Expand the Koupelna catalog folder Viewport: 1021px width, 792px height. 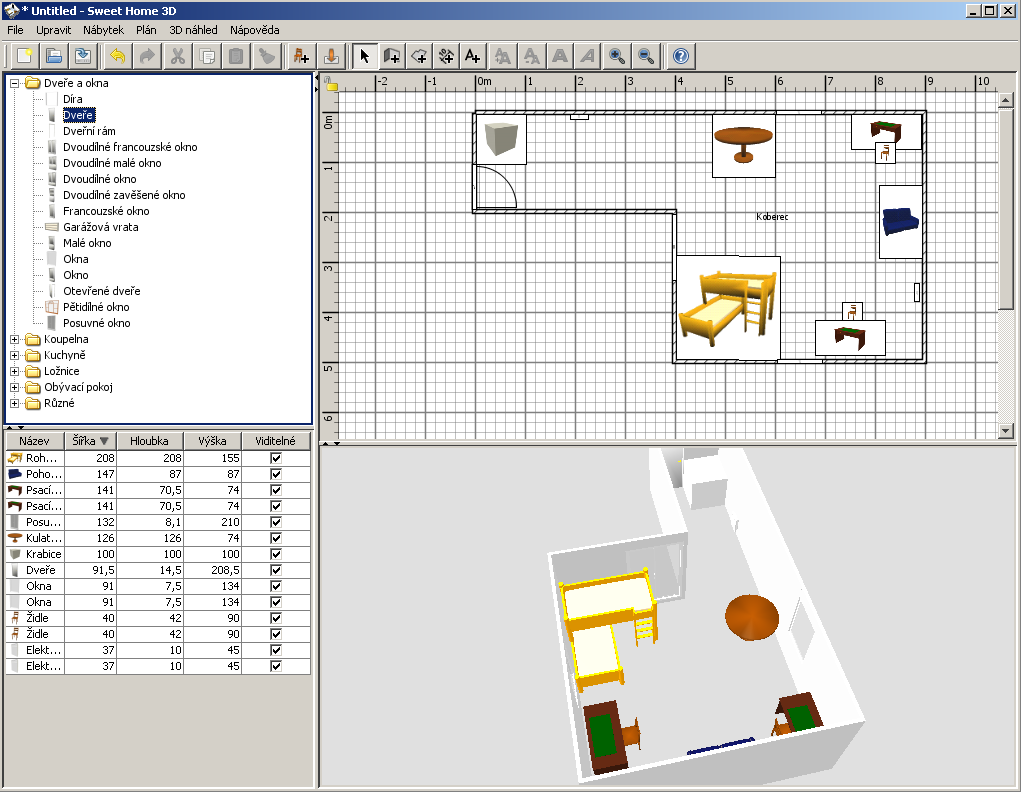(x=15, y=339)
